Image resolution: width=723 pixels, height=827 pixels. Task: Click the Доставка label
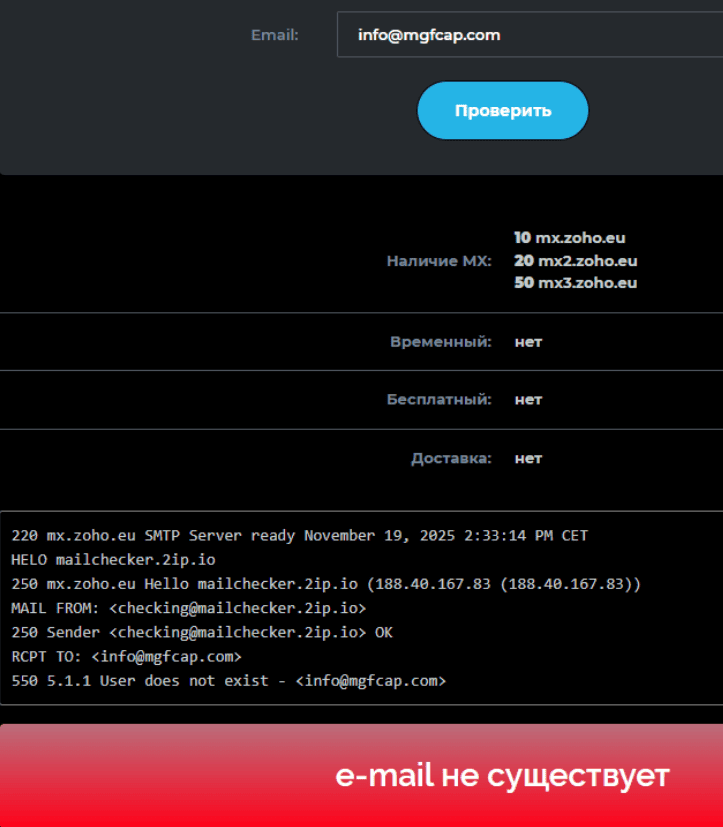click(451, 459)
